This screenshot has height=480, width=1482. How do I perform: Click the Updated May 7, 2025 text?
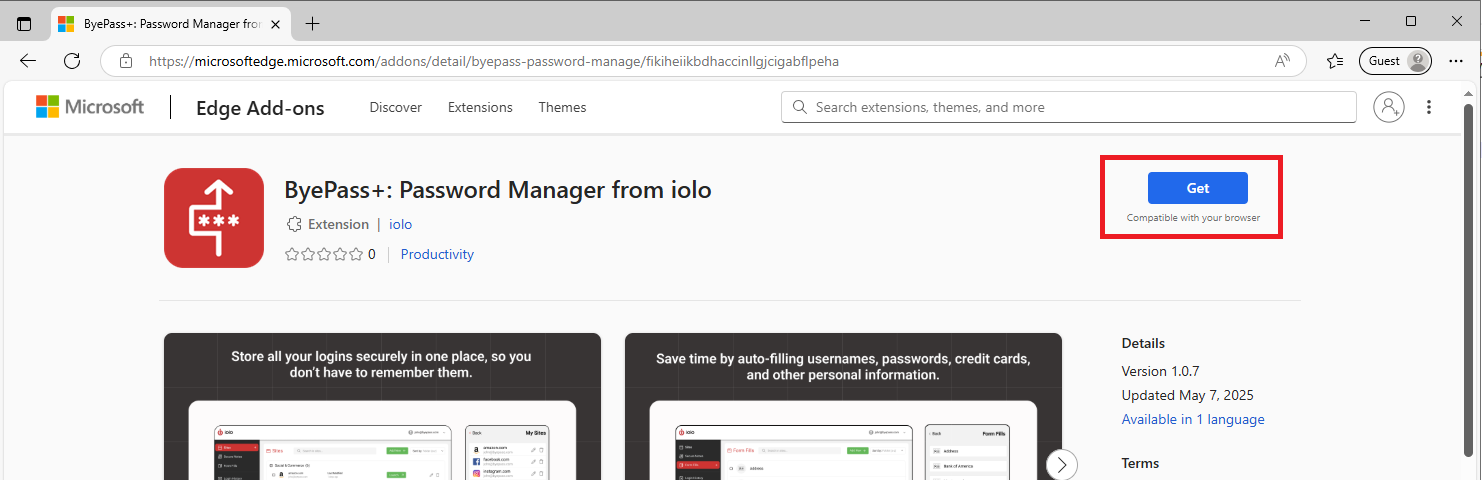1187,395
